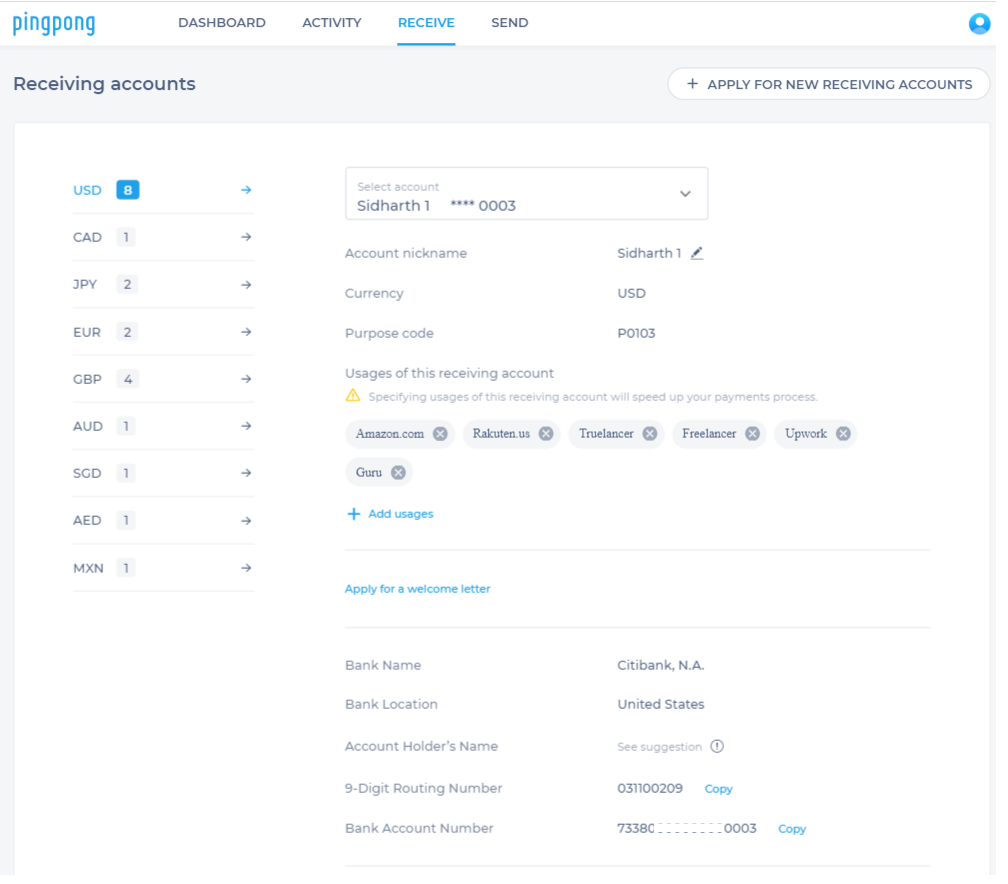Click the GBP account count badge 4
The image size is (1008, 884).
coord(128,379)
